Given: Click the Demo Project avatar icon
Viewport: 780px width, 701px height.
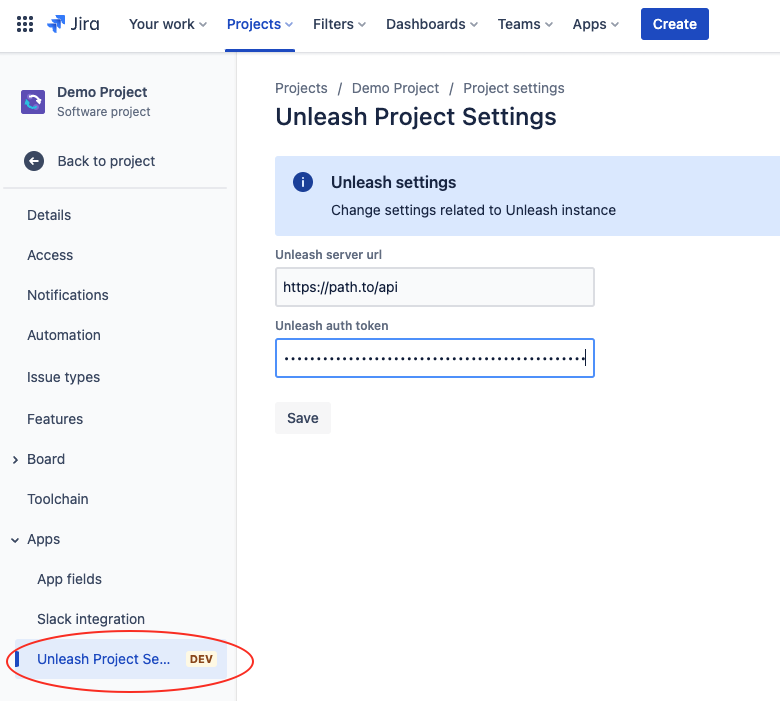Looking at the screenshot, I should [x=33, y=102].
